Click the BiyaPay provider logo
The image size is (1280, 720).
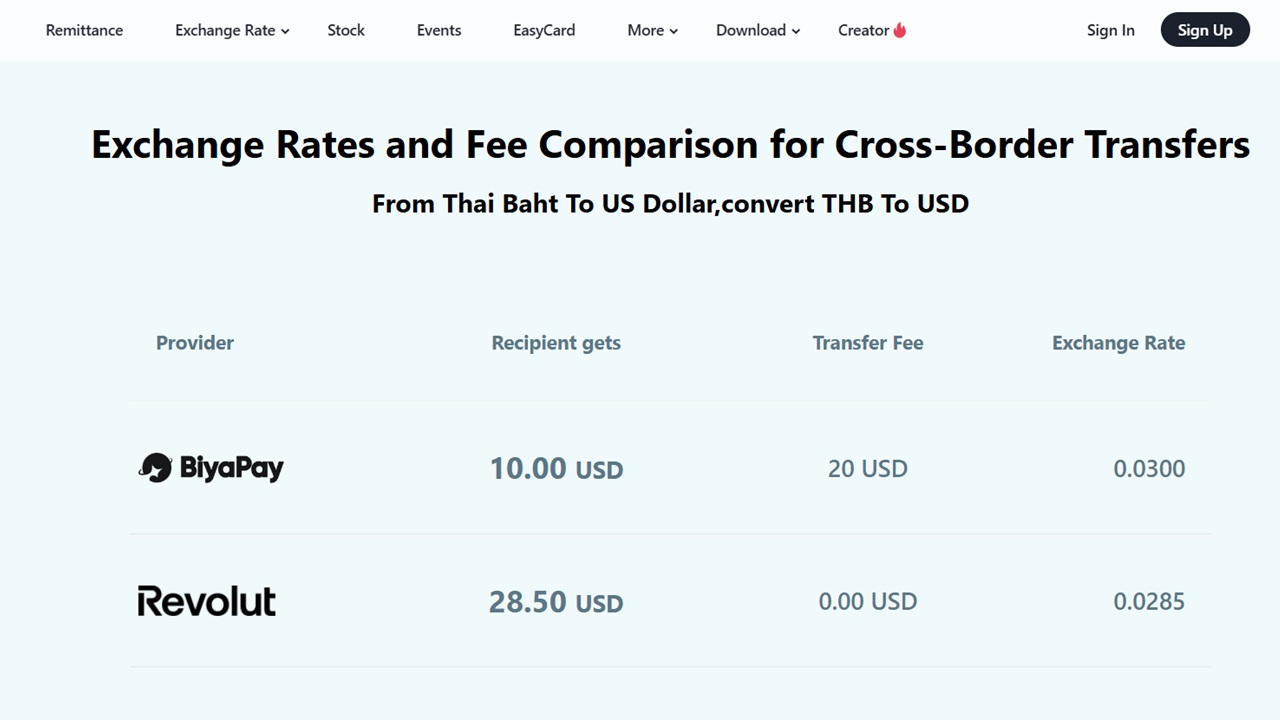pyautogui.click(x=210, y=467)
